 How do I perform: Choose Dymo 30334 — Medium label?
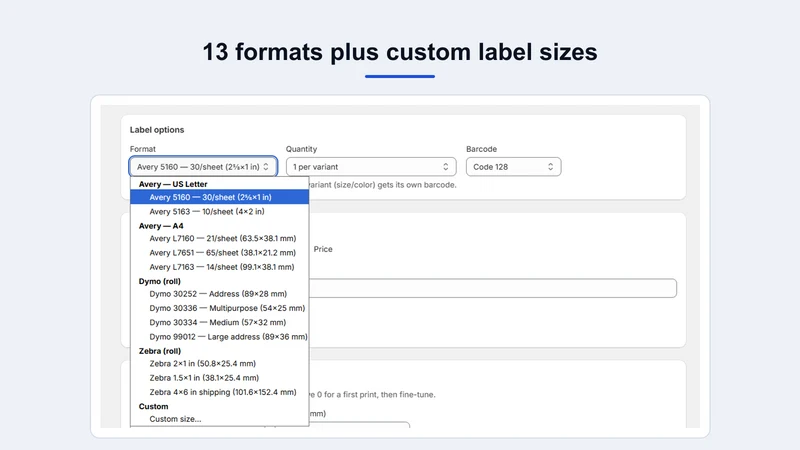219,322
